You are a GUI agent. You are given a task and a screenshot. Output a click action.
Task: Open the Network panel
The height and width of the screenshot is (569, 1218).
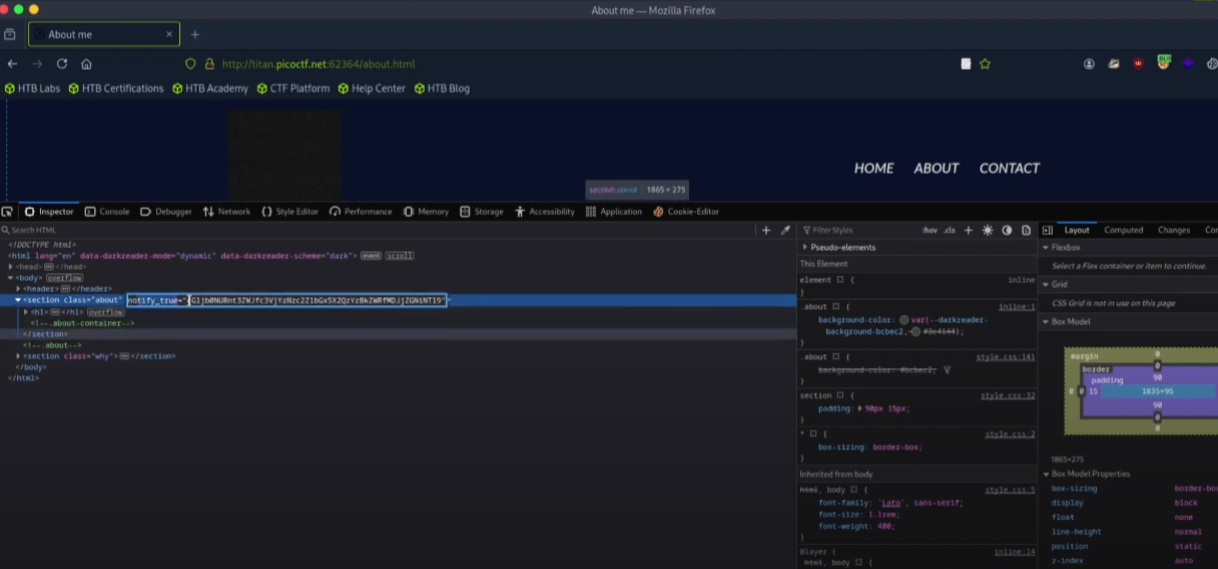point(226,212)
